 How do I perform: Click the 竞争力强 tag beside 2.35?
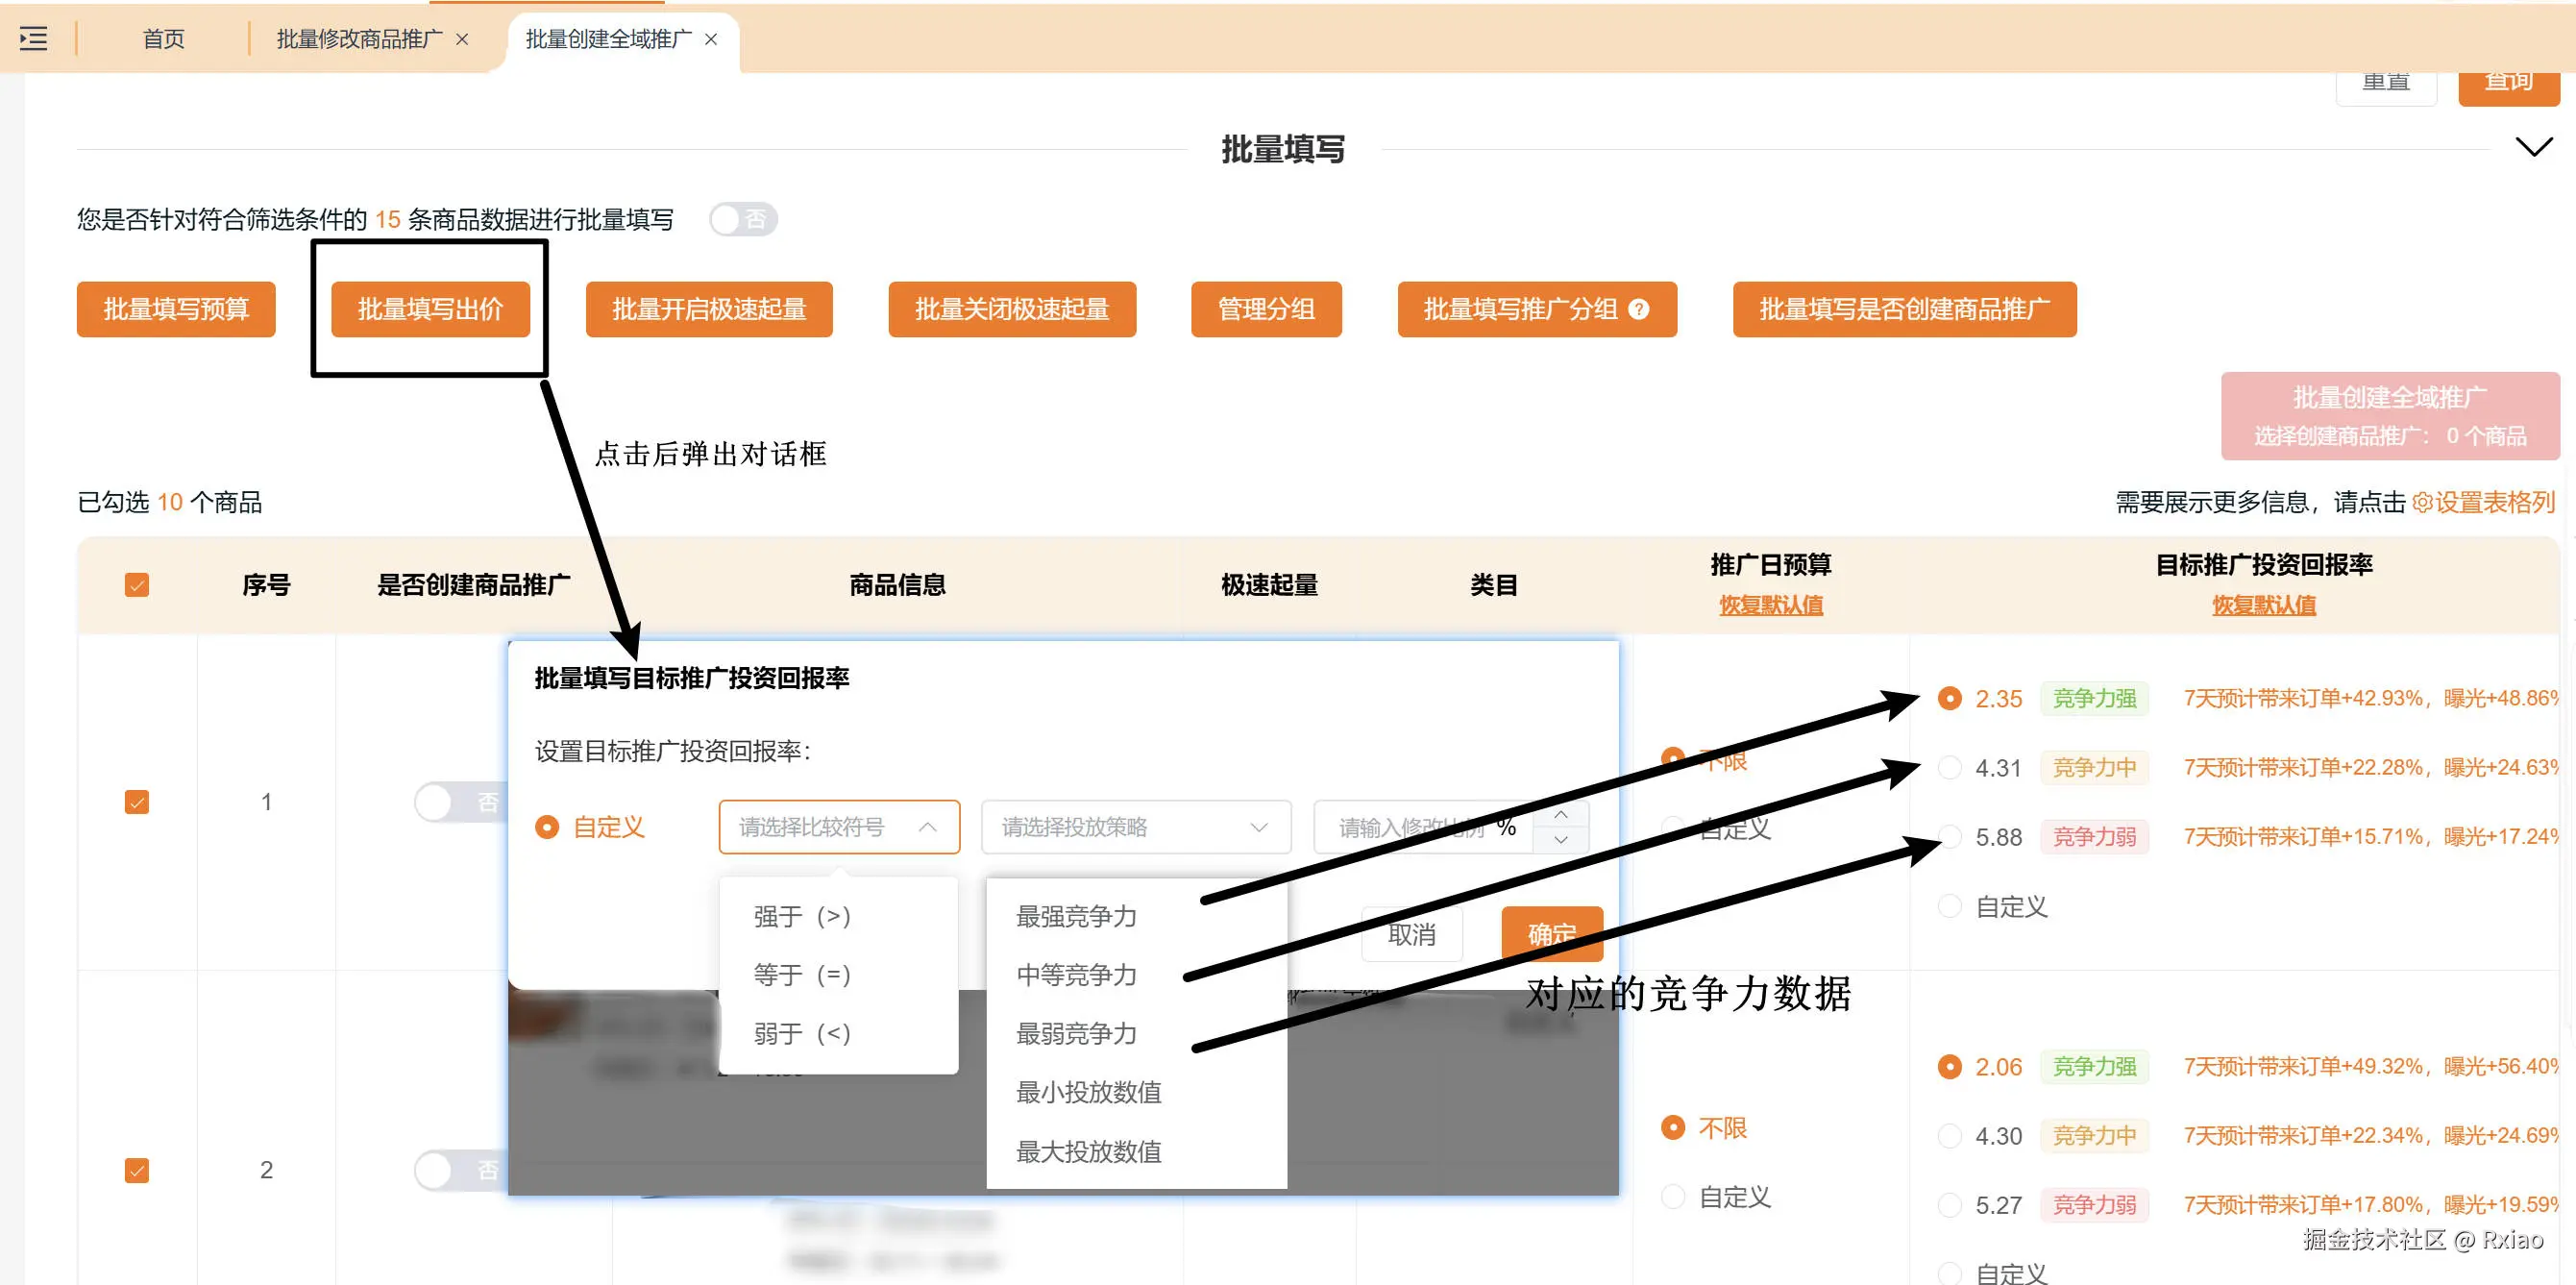[2094, 698]
